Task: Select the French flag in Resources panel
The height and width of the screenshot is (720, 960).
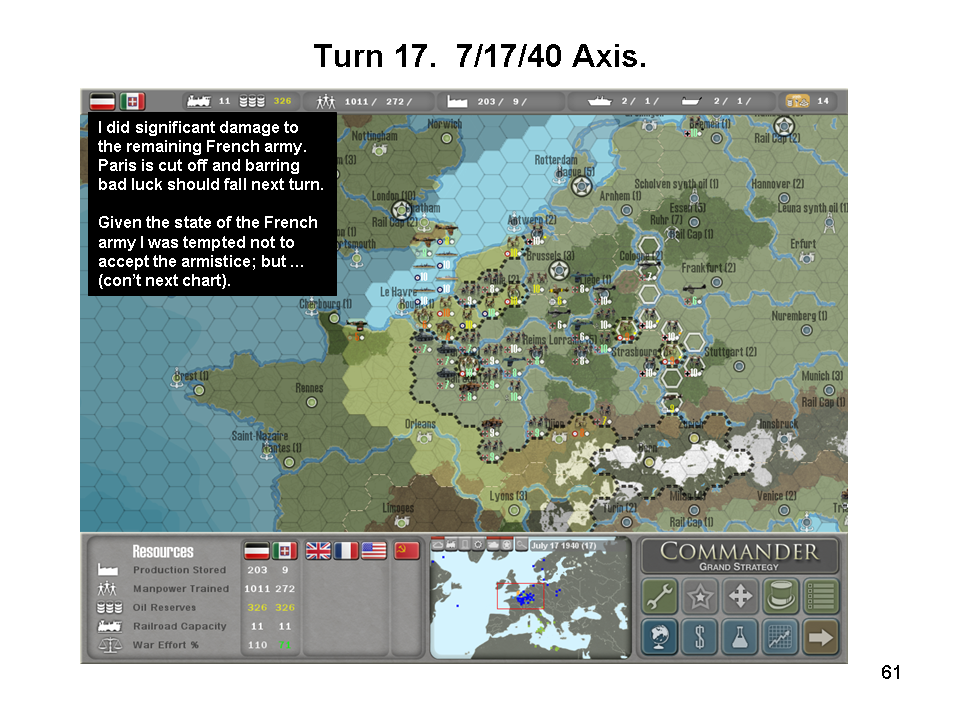Action: pos(346,551)
